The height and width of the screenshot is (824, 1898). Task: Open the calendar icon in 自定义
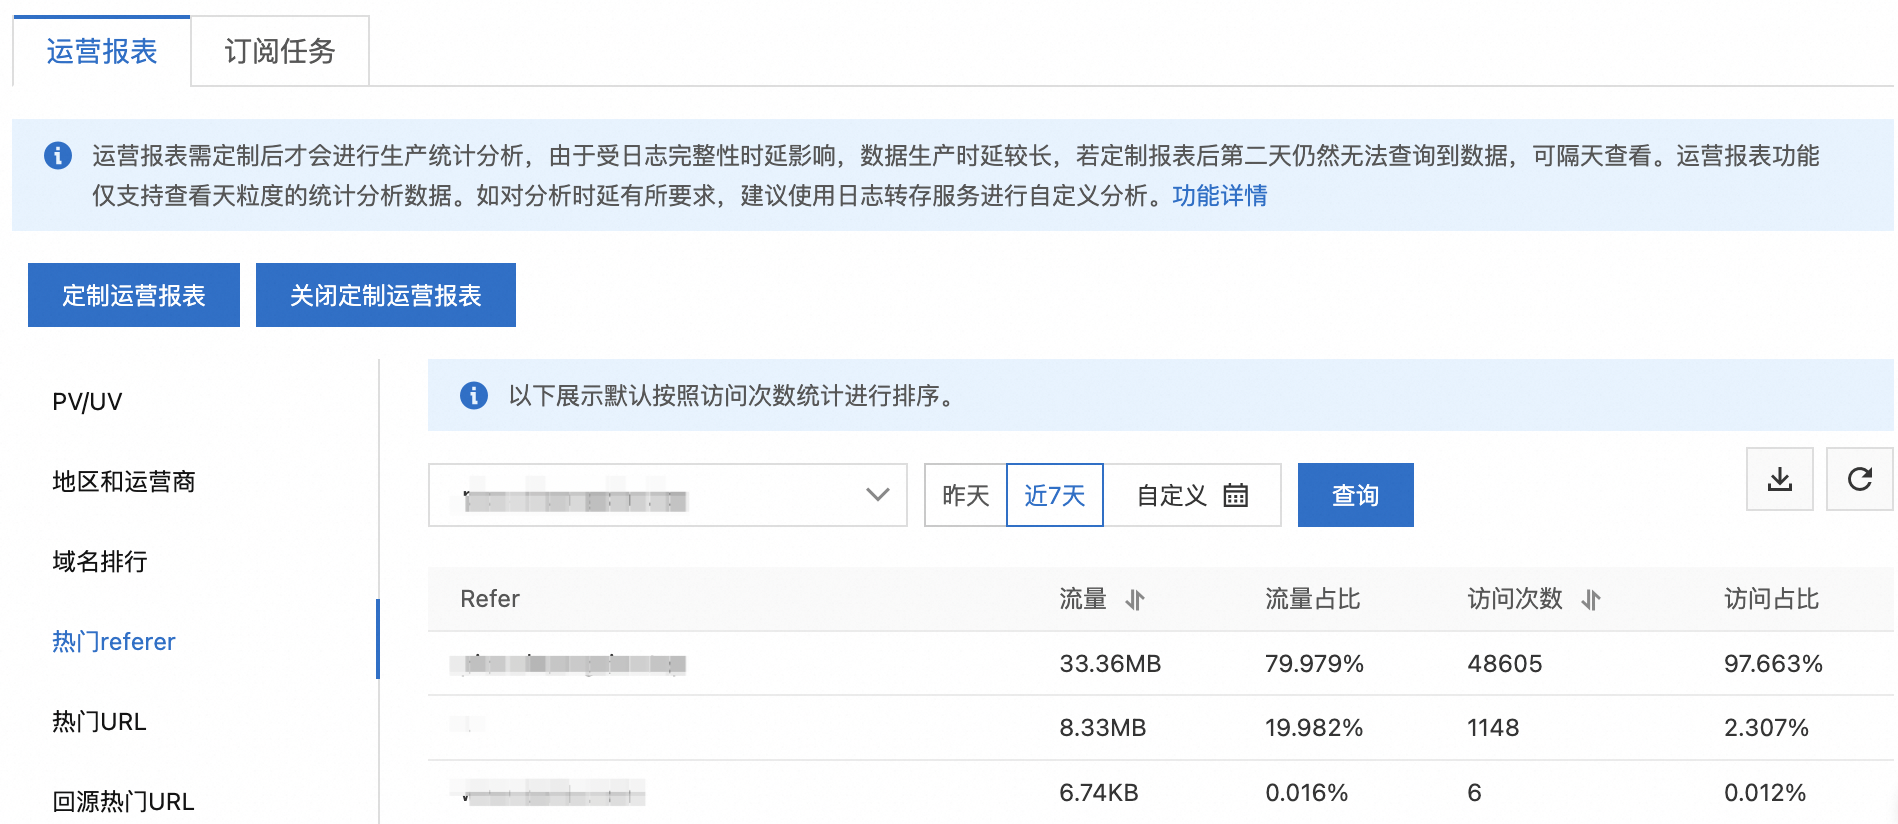(1236, 495)
